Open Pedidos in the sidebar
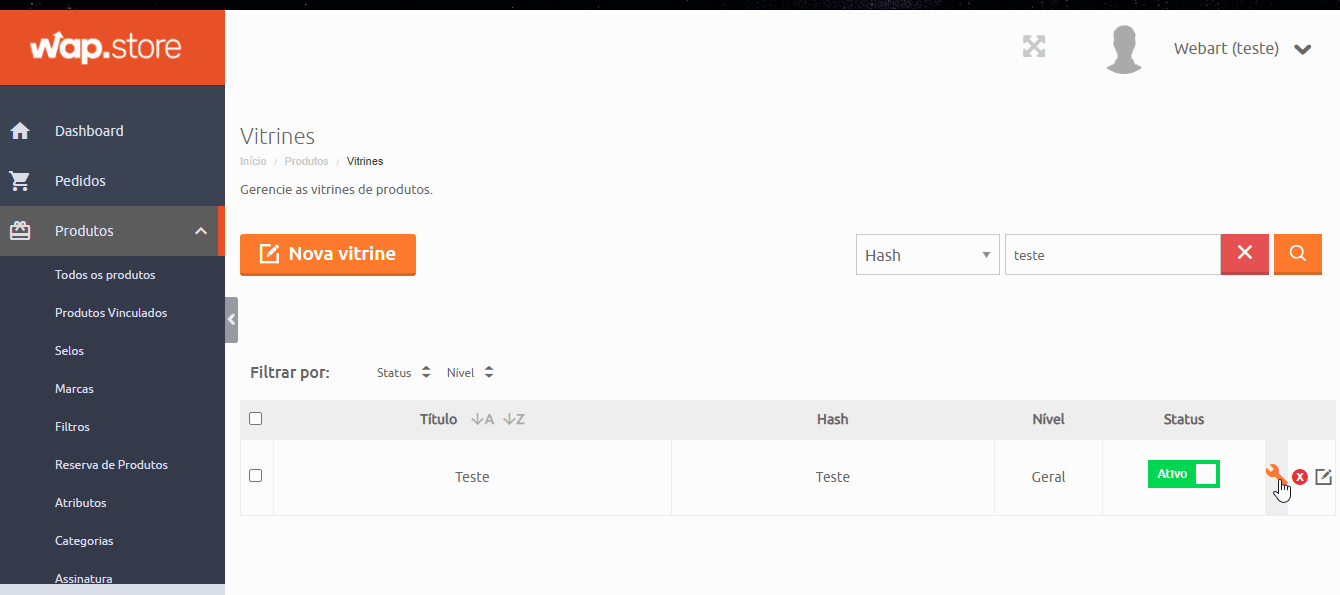The image size is (1340, 595). (80, 181)
